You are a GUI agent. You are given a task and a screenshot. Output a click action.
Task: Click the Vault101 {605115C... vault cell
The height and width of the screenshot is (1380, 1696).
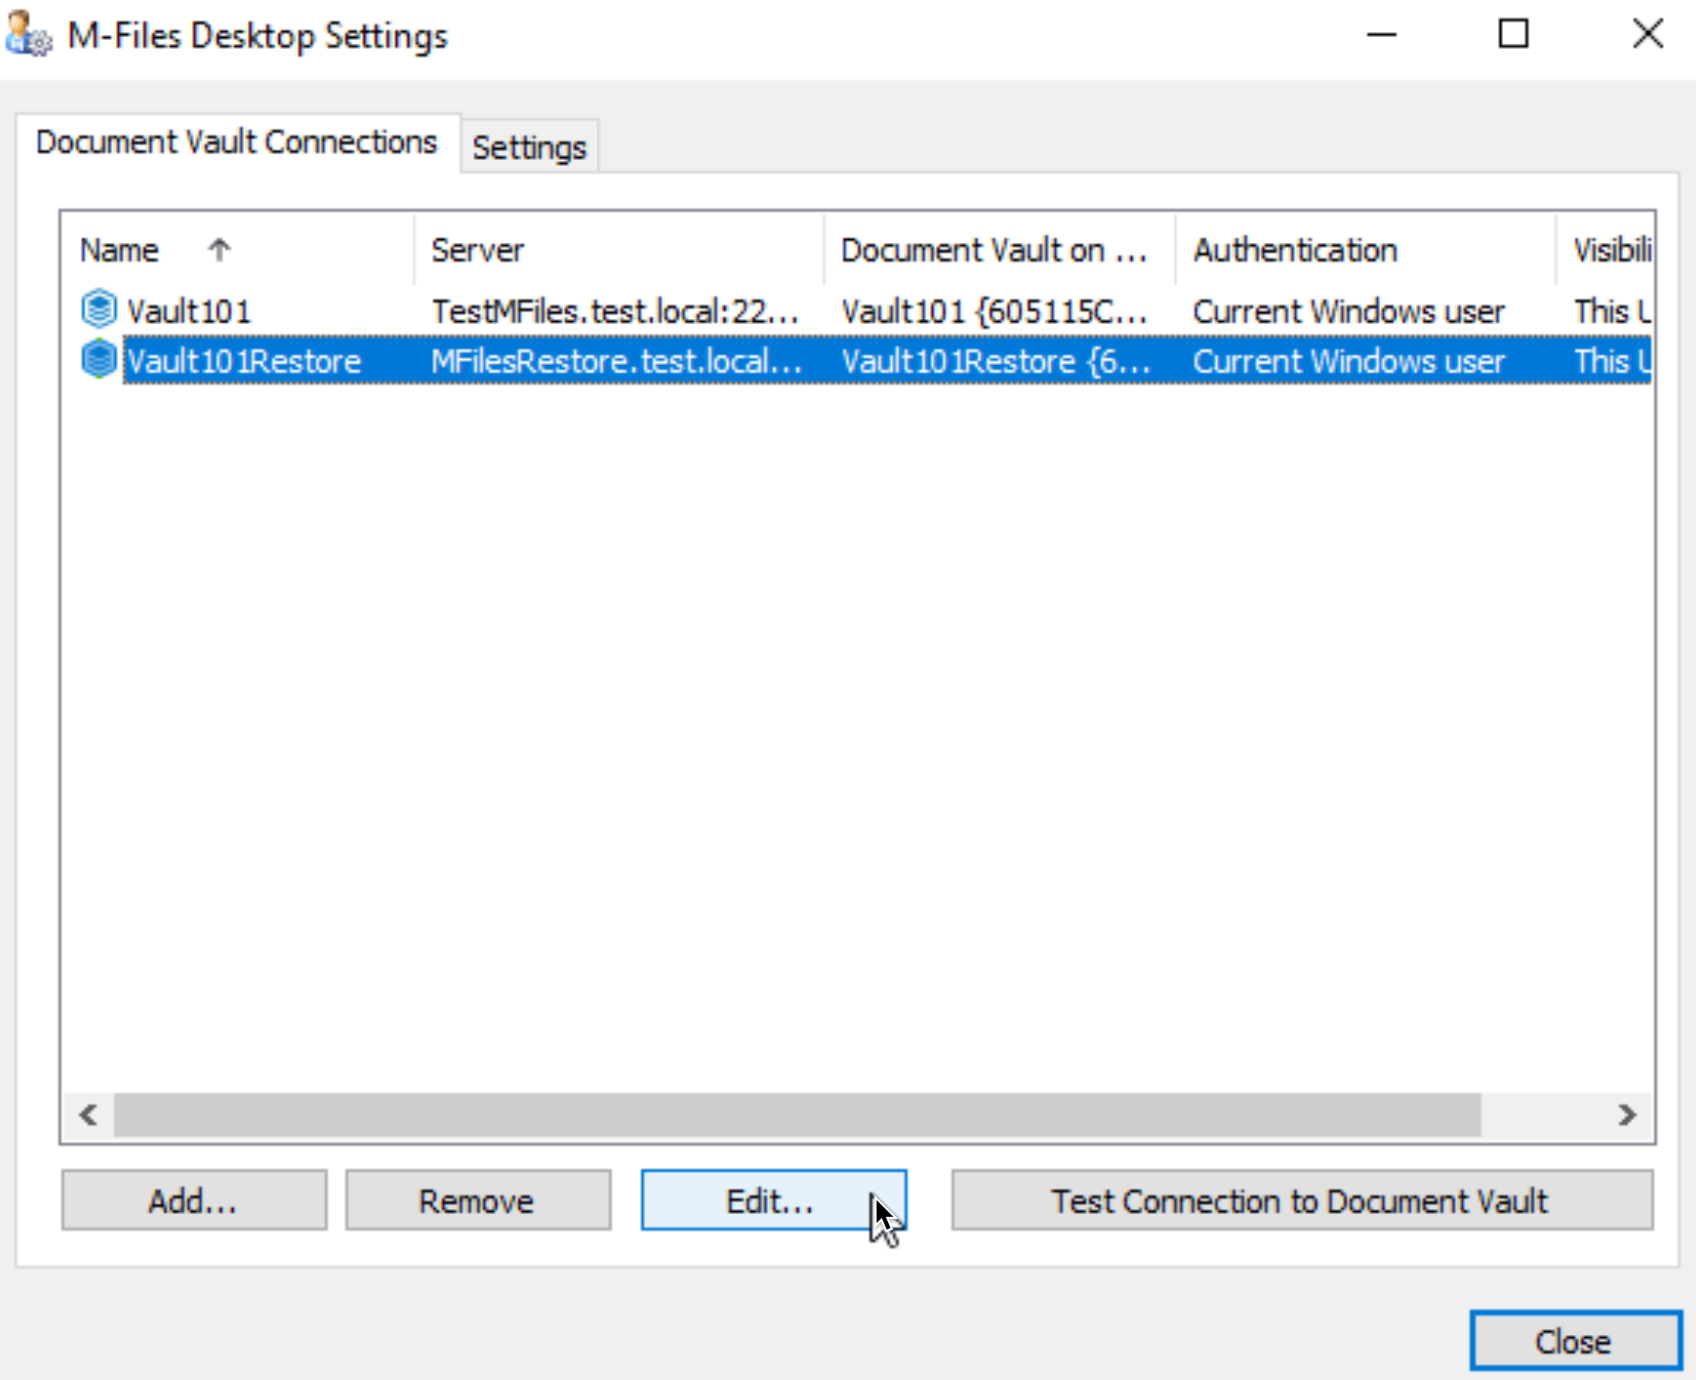click(x=995, y=311)
